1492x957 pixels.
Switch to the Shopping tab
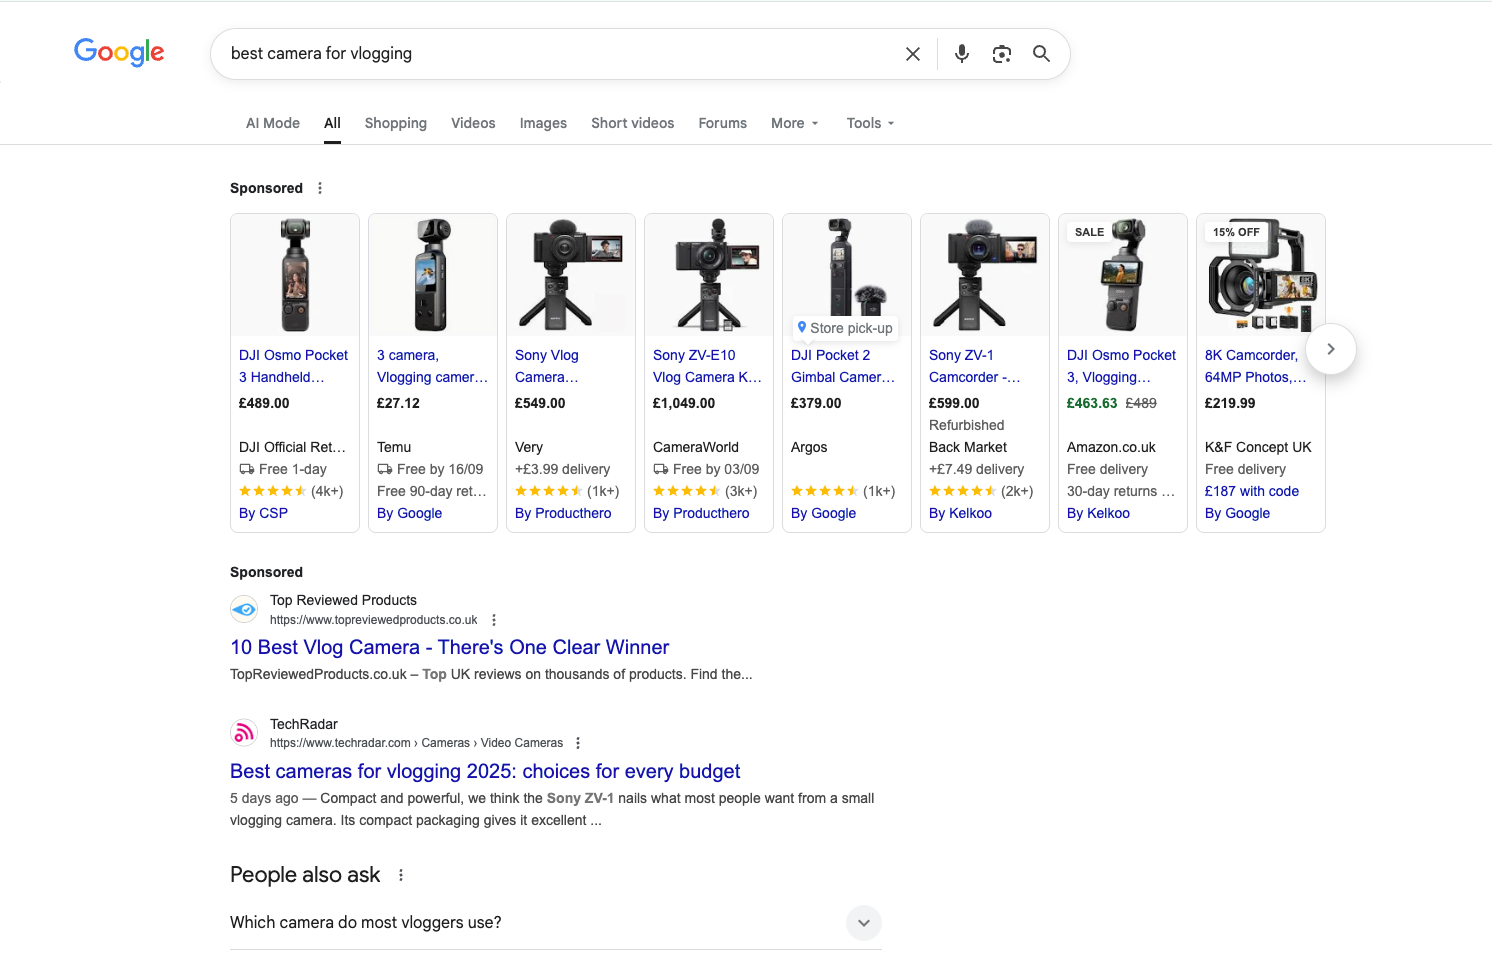395,122
